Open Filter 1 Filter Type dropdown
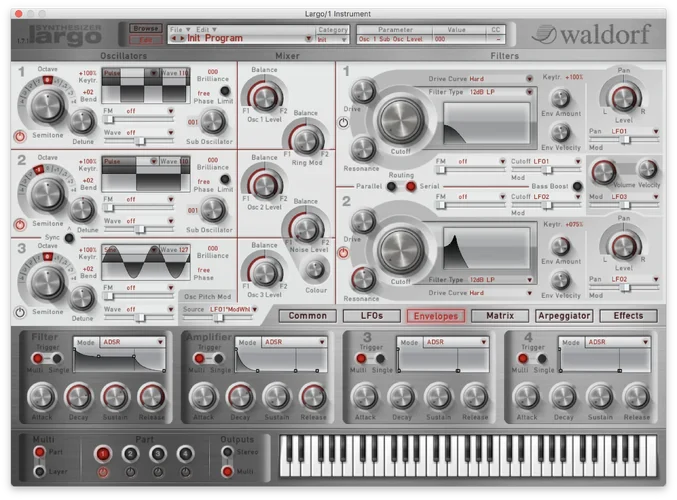Image resolution: width=677 pixels, height=500 pixels. pos(529,92)
